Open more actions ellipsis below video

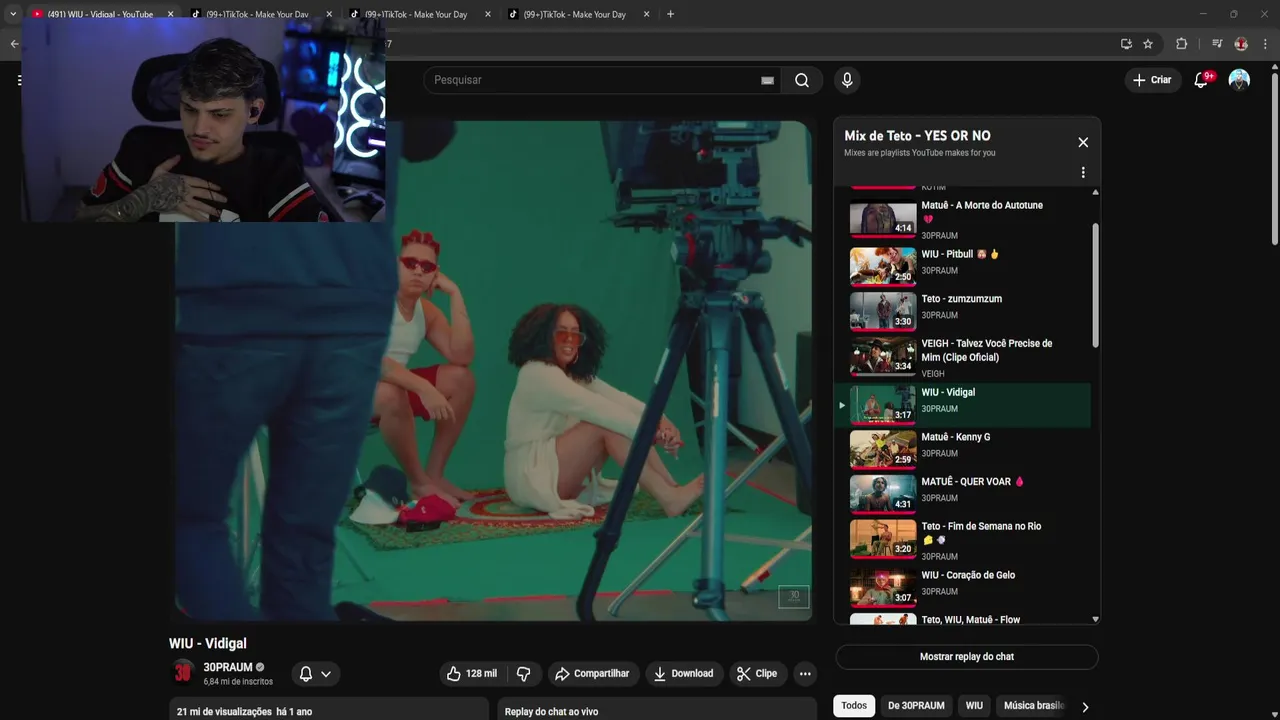(x=805, y=674)
